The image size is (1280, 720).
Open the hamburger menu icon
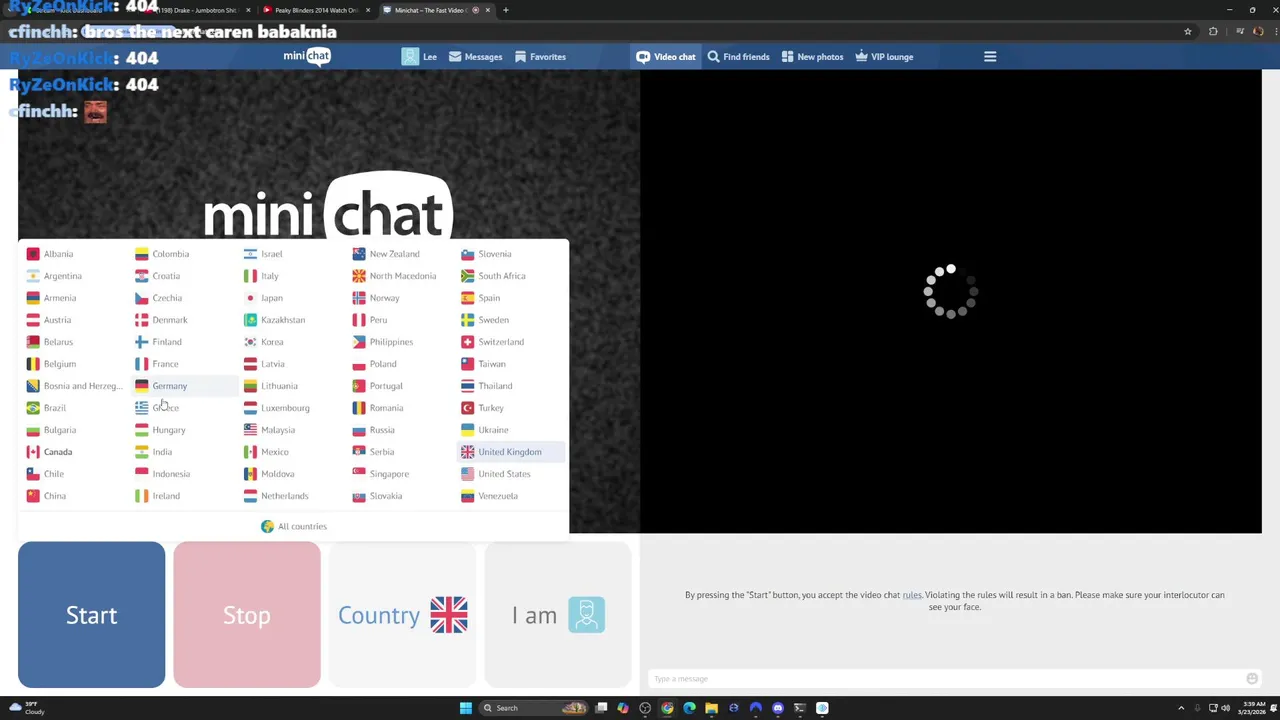[x=990, y=57]
